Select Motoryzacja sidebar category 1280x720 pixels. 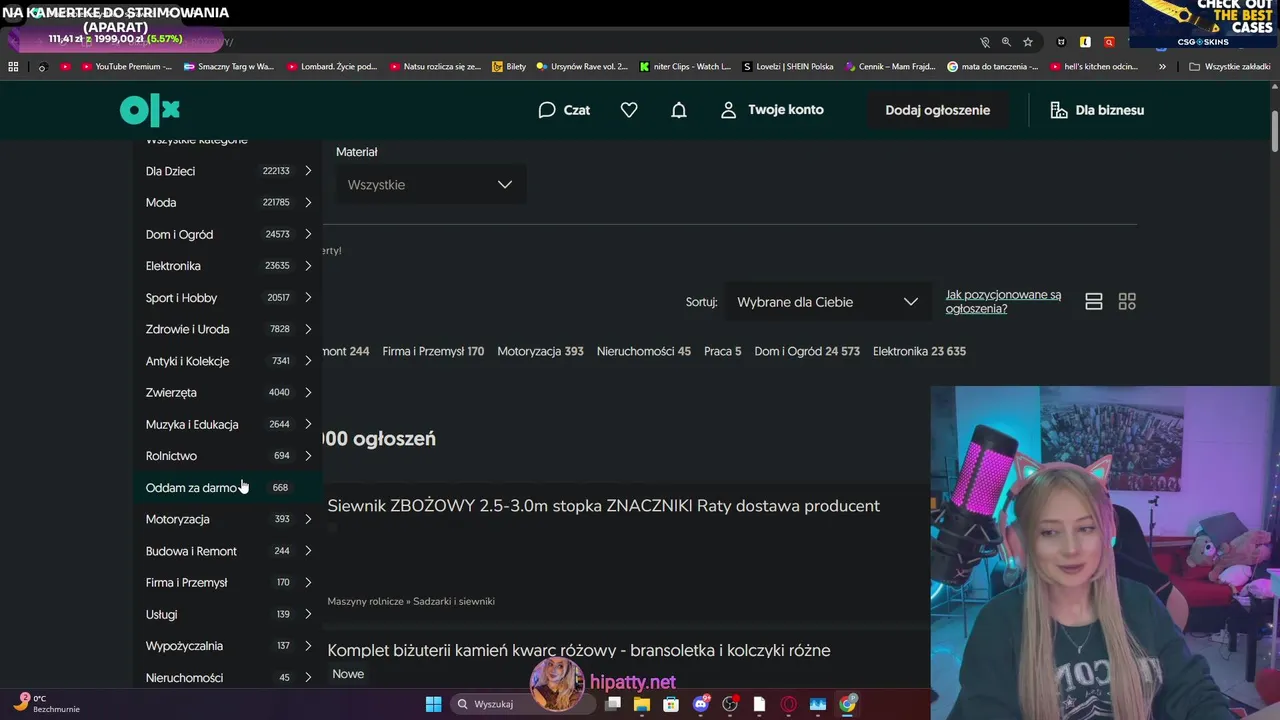(x=229, y=519)
